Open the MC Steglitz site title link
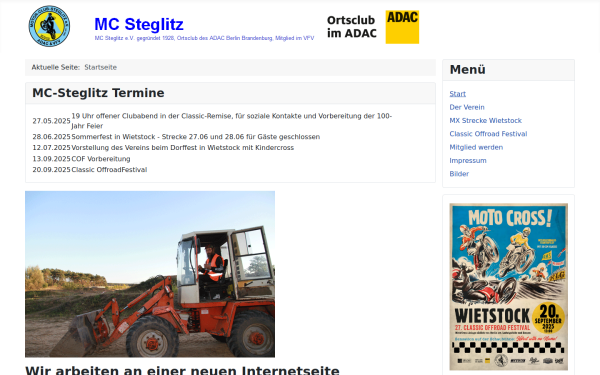This screenshot has height=375, width=600. [x=139, y=24]
